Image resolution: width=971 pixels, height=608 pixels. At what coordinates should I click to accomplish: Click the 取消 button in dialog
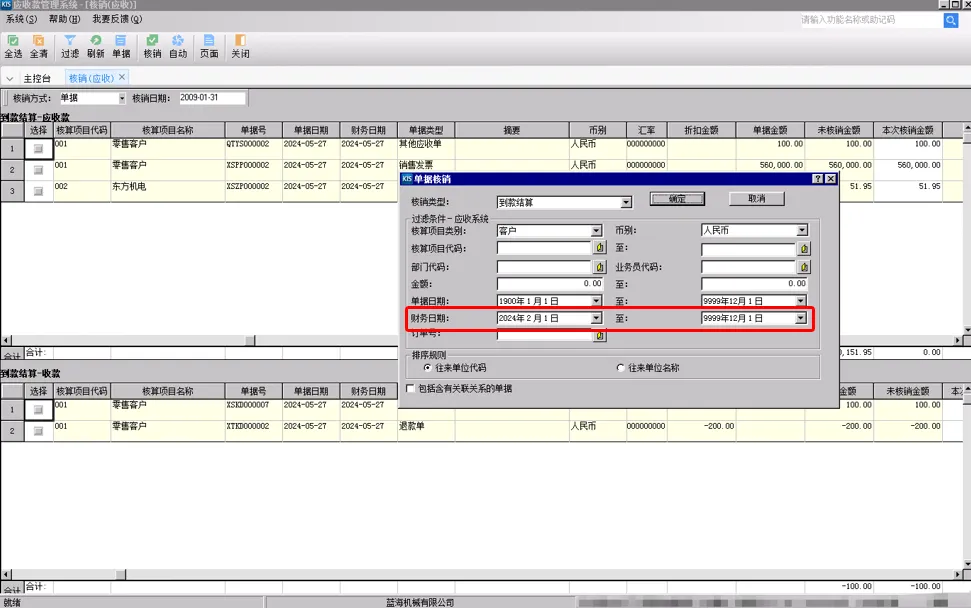[757, 199]
